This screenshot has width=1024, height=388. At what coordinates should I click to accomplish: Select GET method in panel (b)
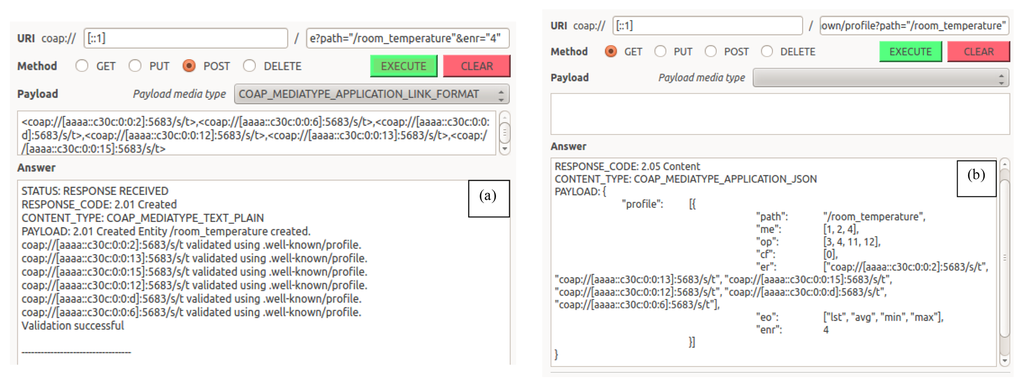pos(612,52)
